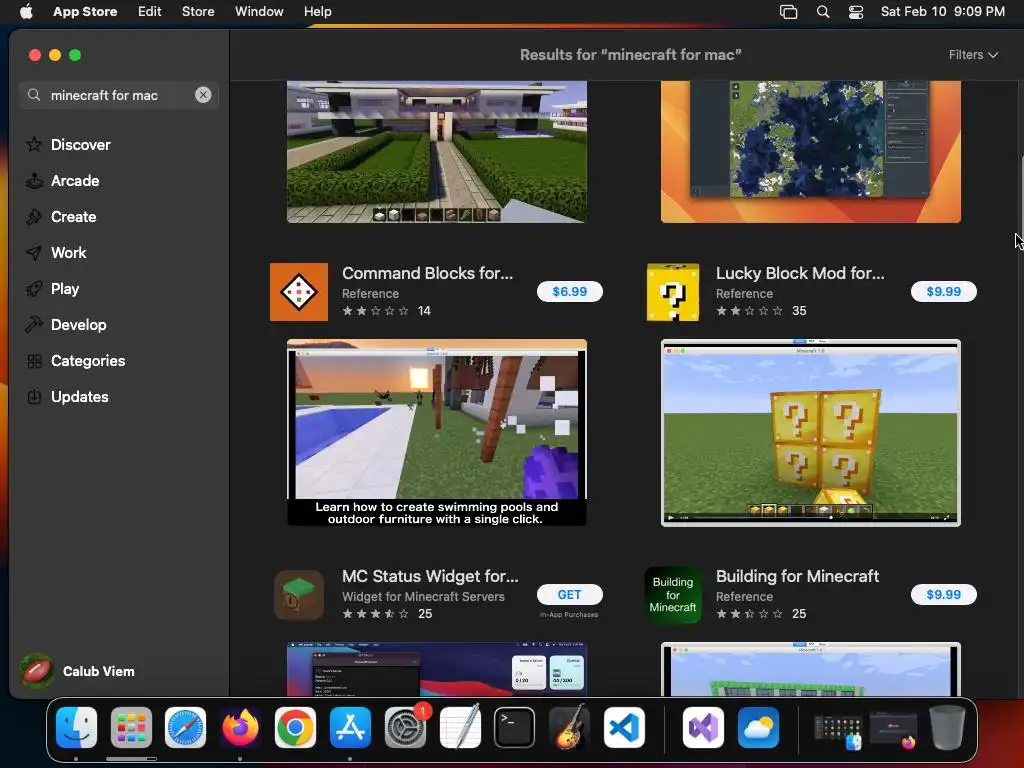View swimming pool screenshot of Command Blocks

(x=437, y=432)
